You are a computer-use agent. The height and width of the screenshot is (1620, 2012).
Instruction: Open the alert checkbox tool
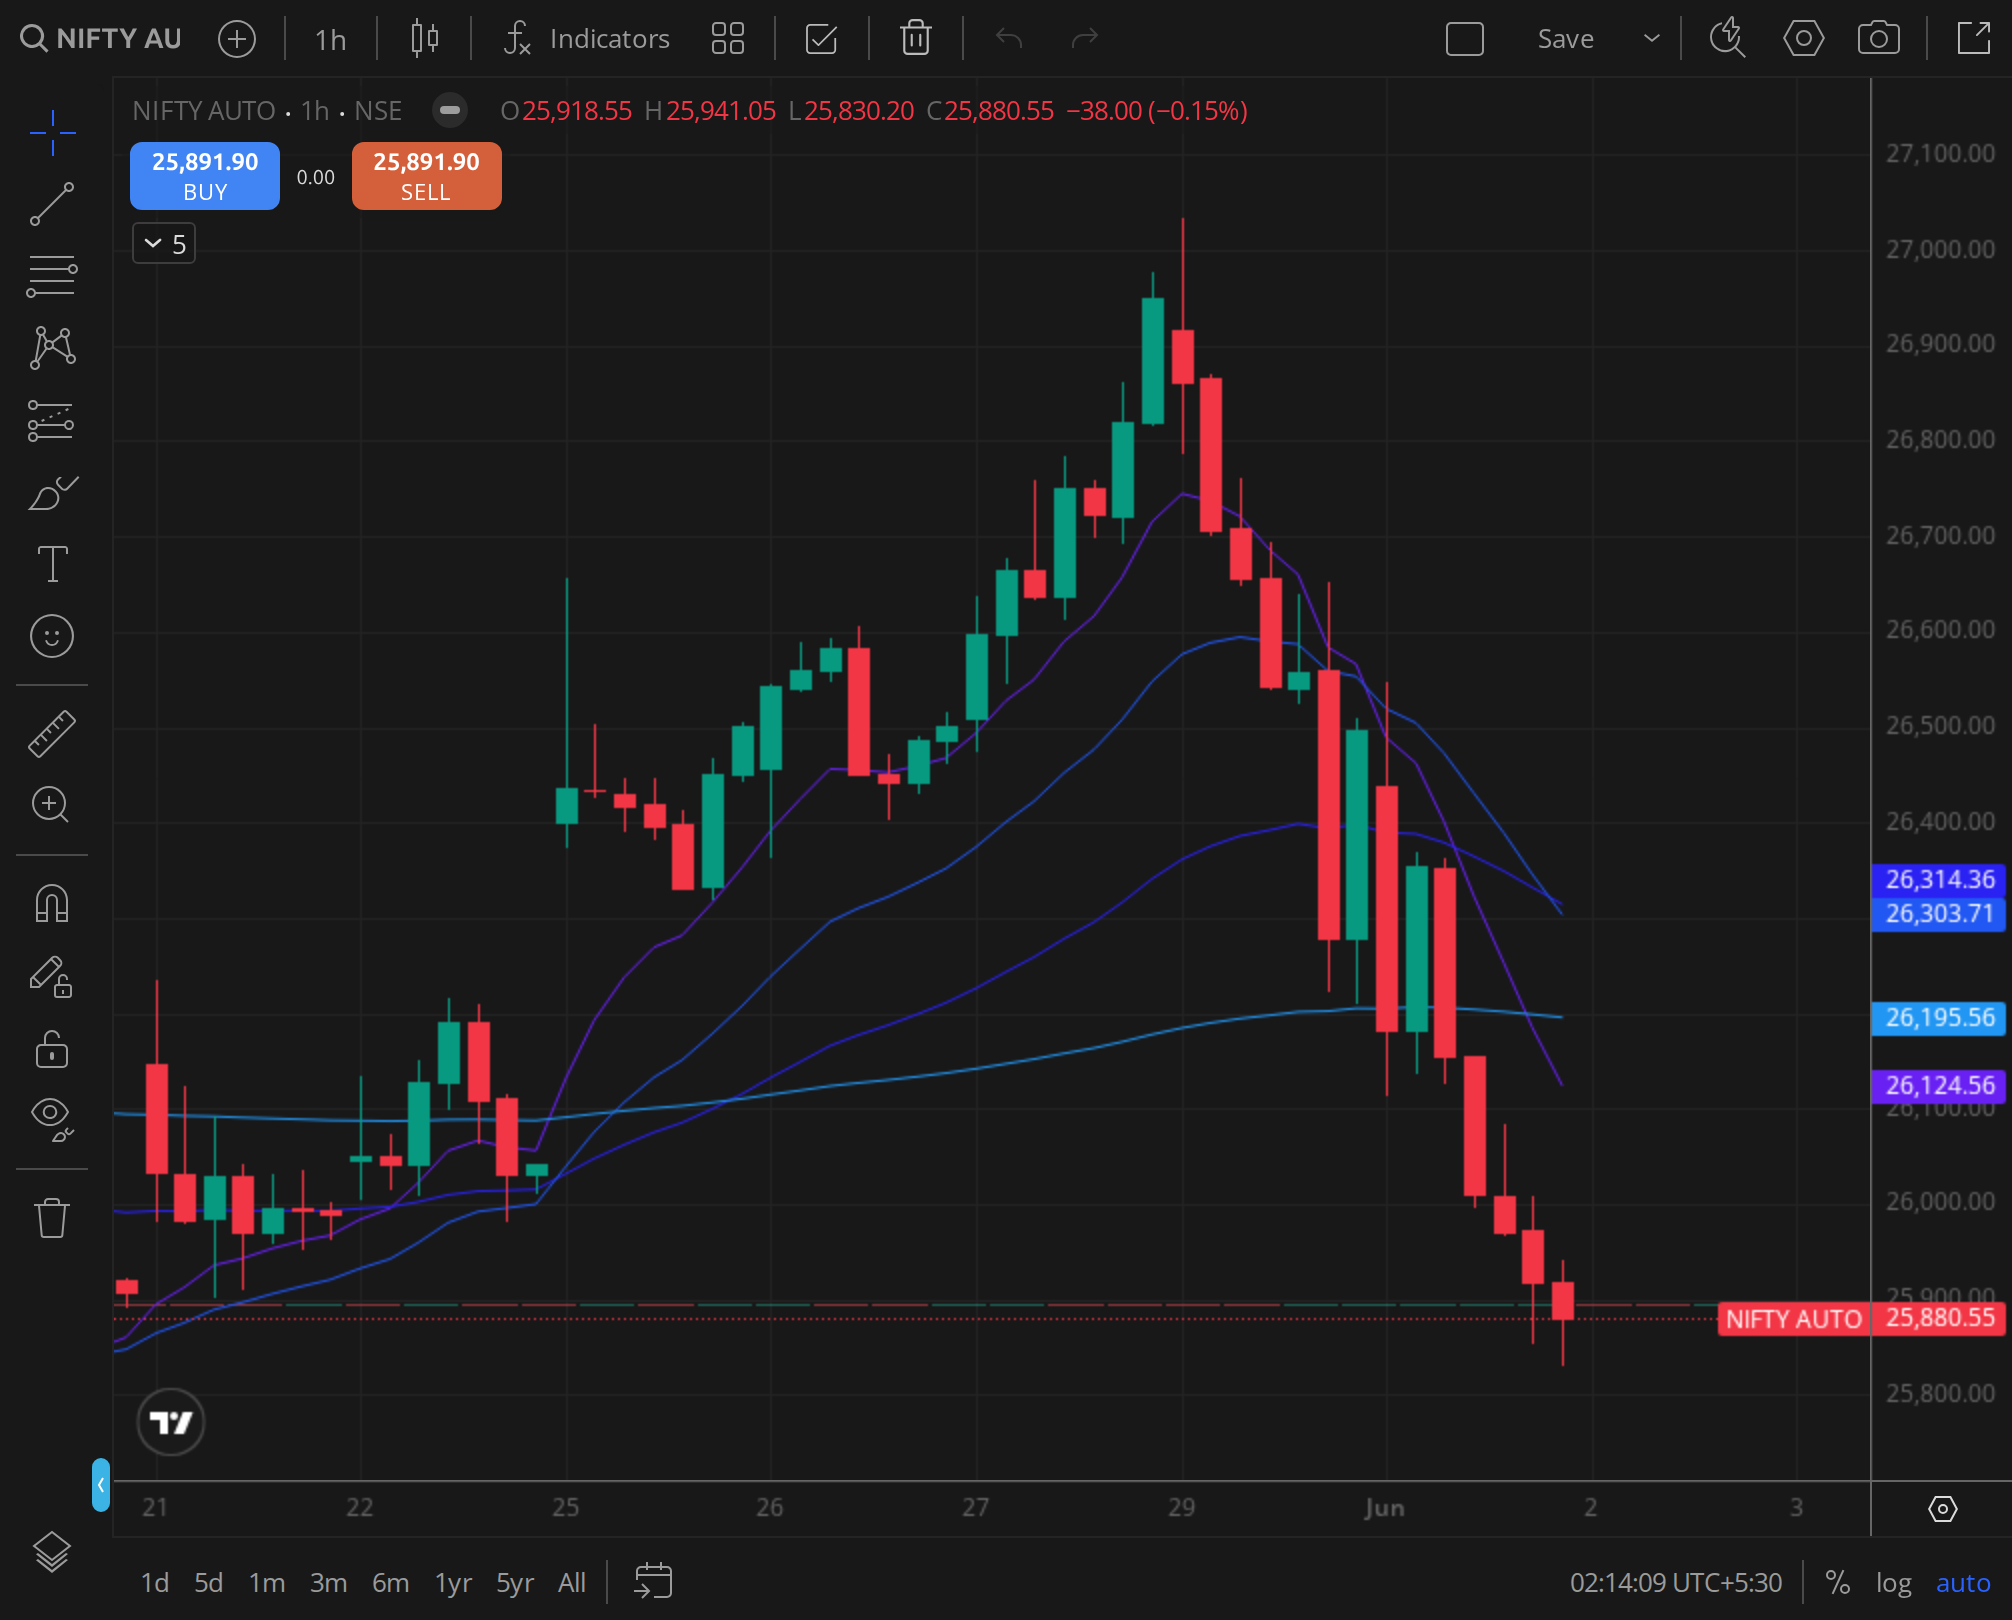pyautogui.click(x=821, y=39)
